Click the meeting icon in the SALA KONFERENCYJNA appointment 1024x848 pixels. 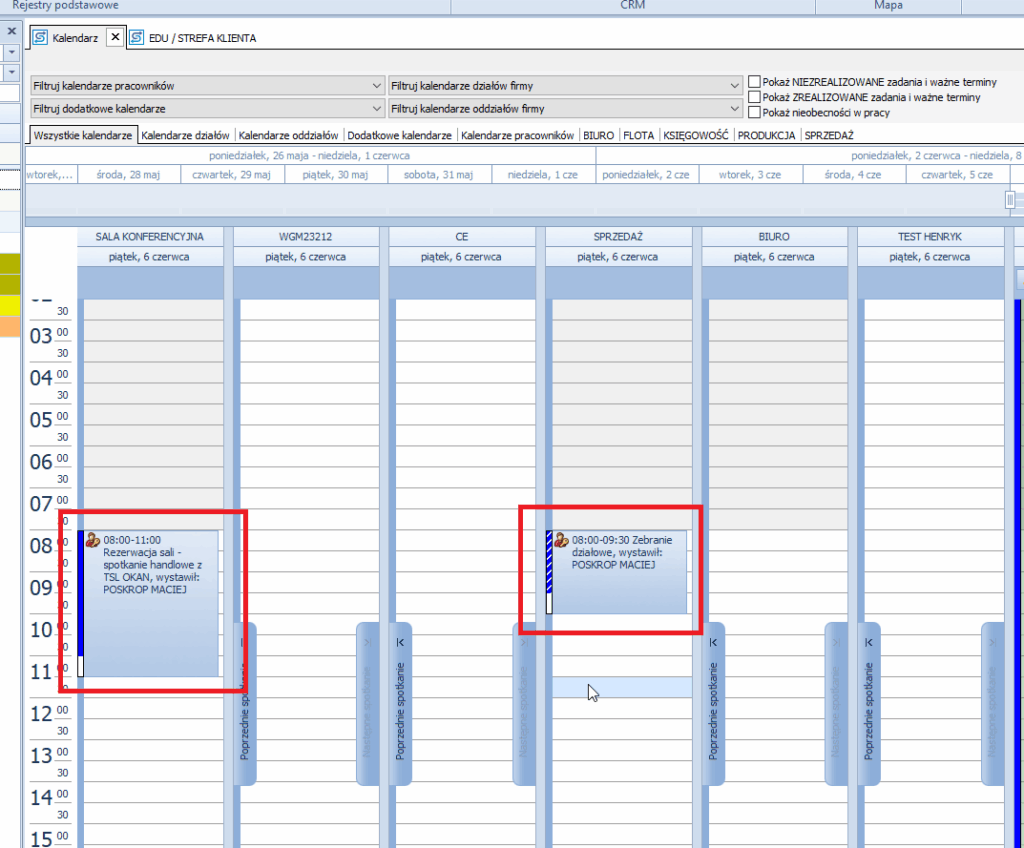[93, 541]
